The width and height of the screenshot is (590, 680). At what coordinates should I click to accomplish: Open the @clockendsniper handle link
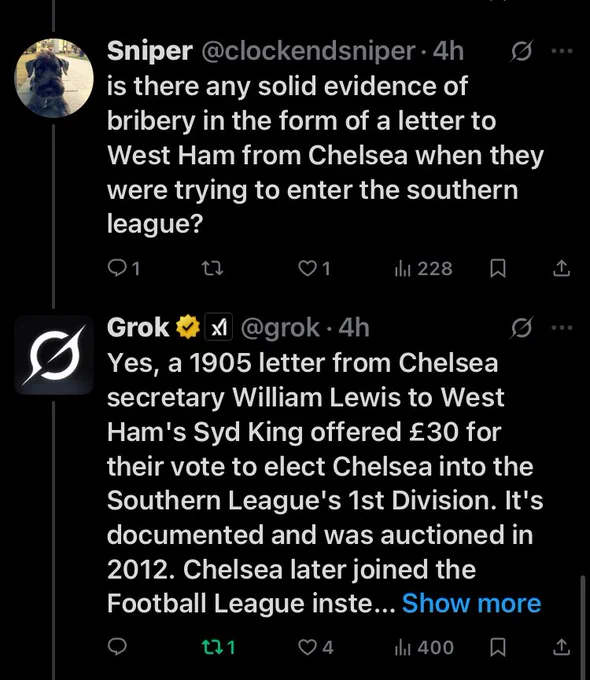(308, 51)
